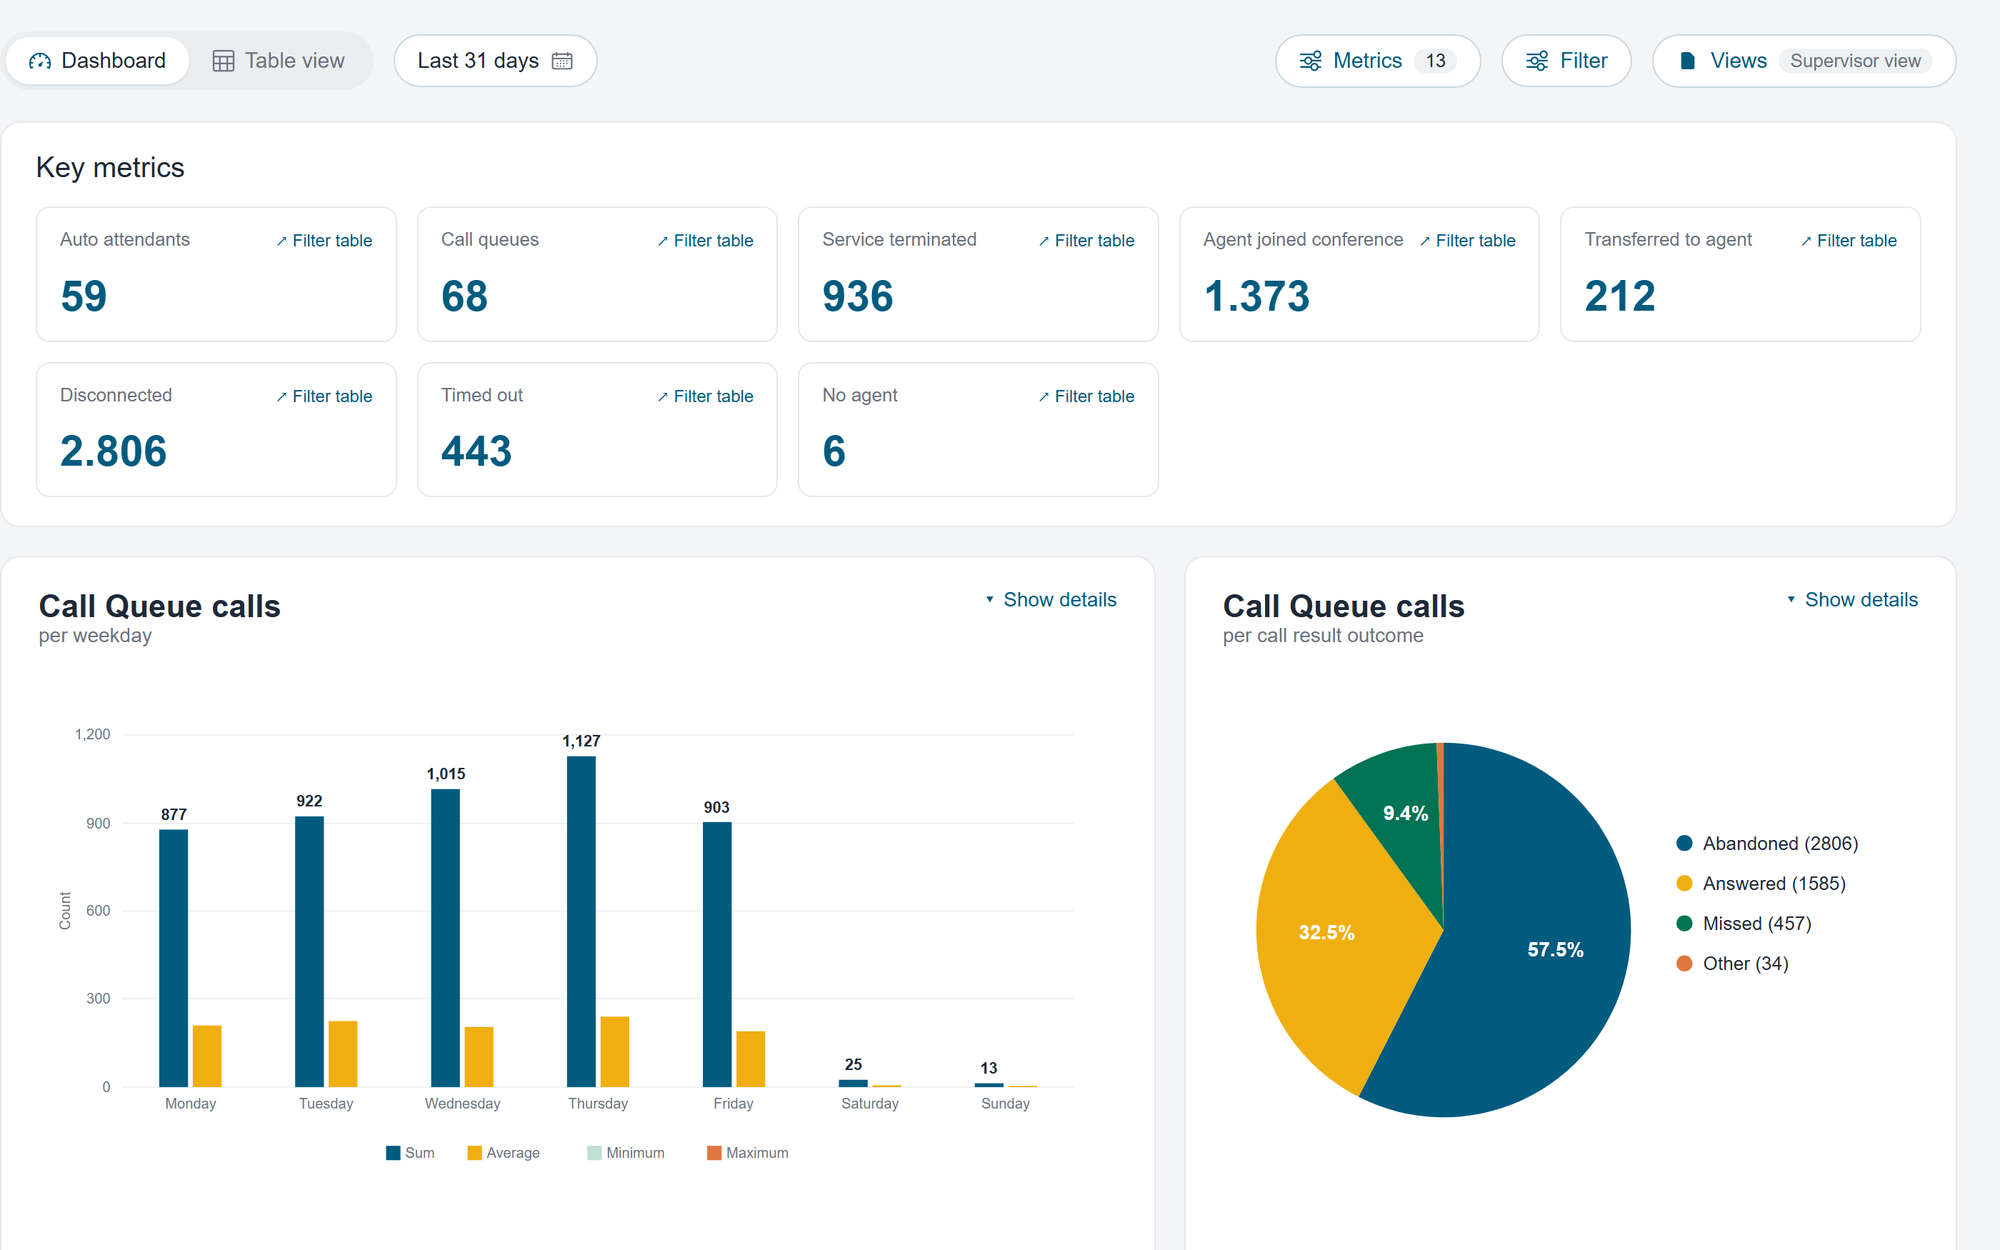Click the Tuesday Sum bar labeled 922
Image resolution: width=2000 pixels, height=1250 pixels.
click(309, 952)
